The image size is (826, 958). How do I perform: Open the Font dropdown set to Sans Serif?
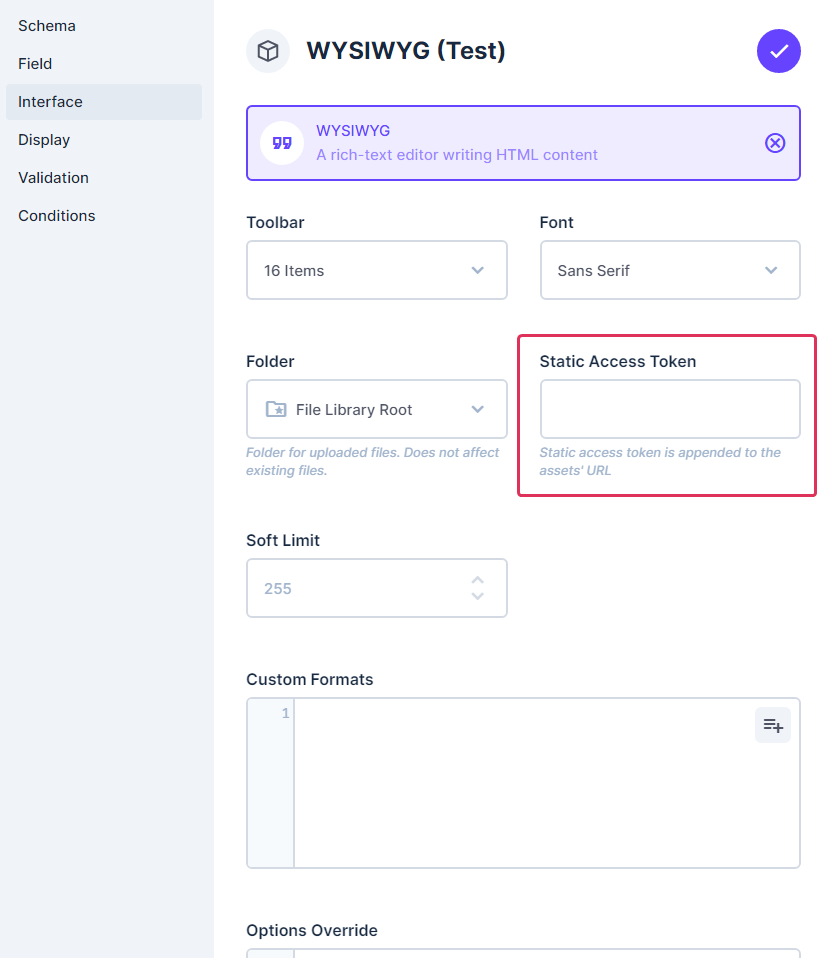pos(669,270)
